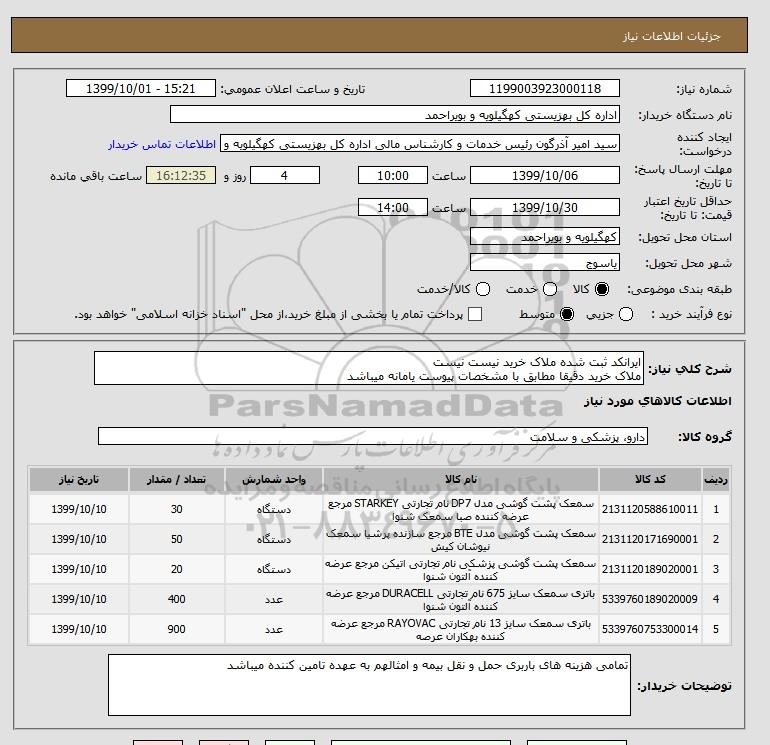Click need date 1399/10/10 in row 5
Screen dimensions: 770x745
[79, 629]
